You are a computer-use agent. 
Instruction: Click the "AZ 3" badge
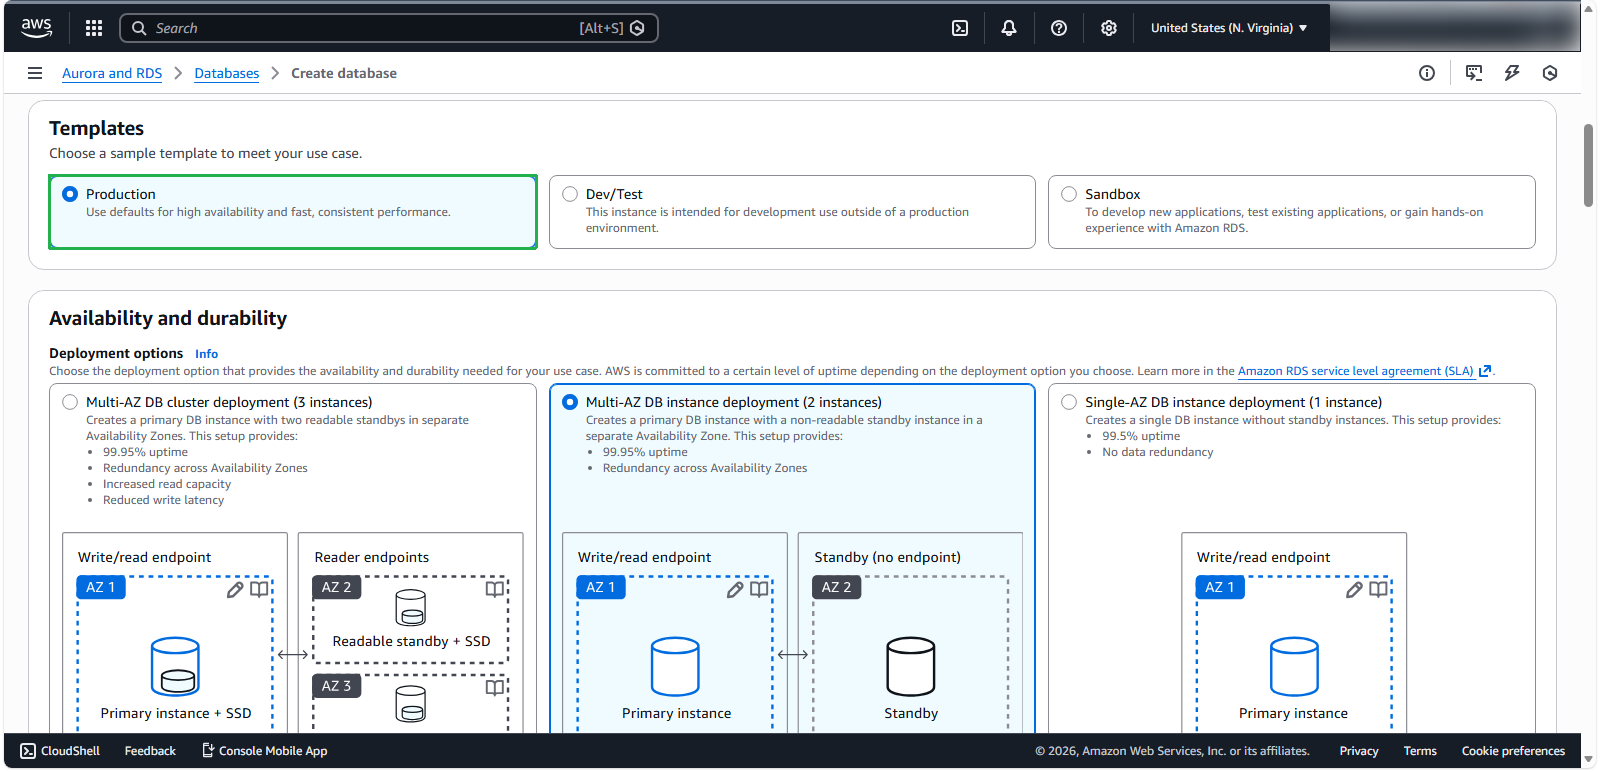click(x=337, y=686)
